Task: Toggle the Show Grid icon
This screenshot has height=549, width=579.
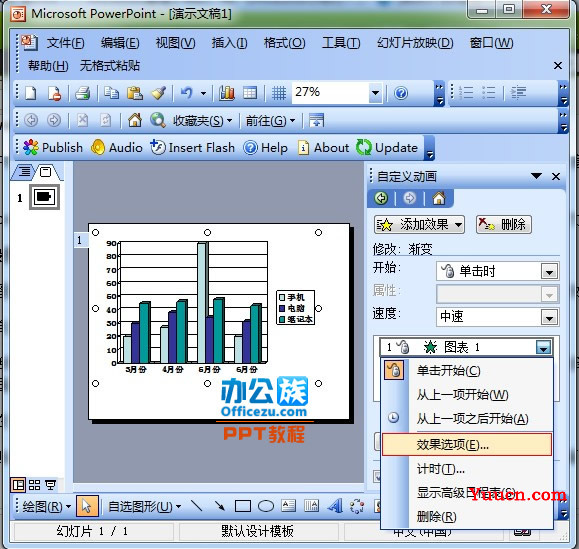Action: [279, 93]
